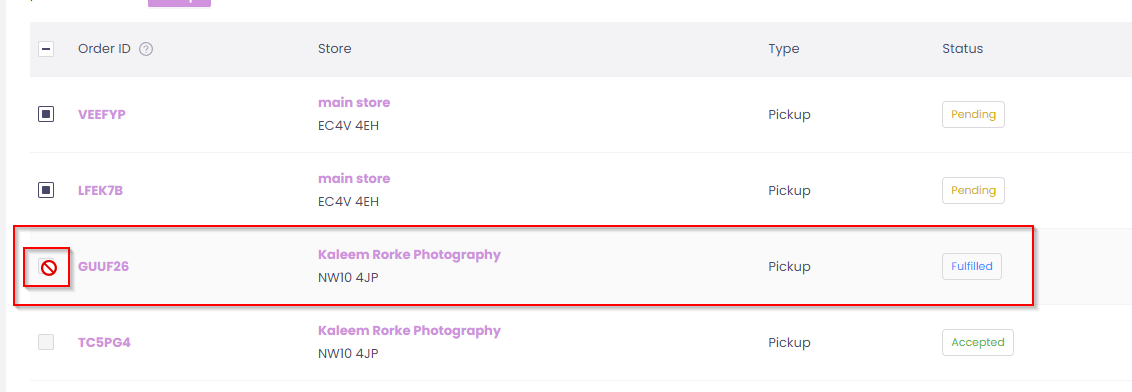The image size is (1132, 392).
Task: Click the help icon beside Order ID
Action: [x=146, y=49]
